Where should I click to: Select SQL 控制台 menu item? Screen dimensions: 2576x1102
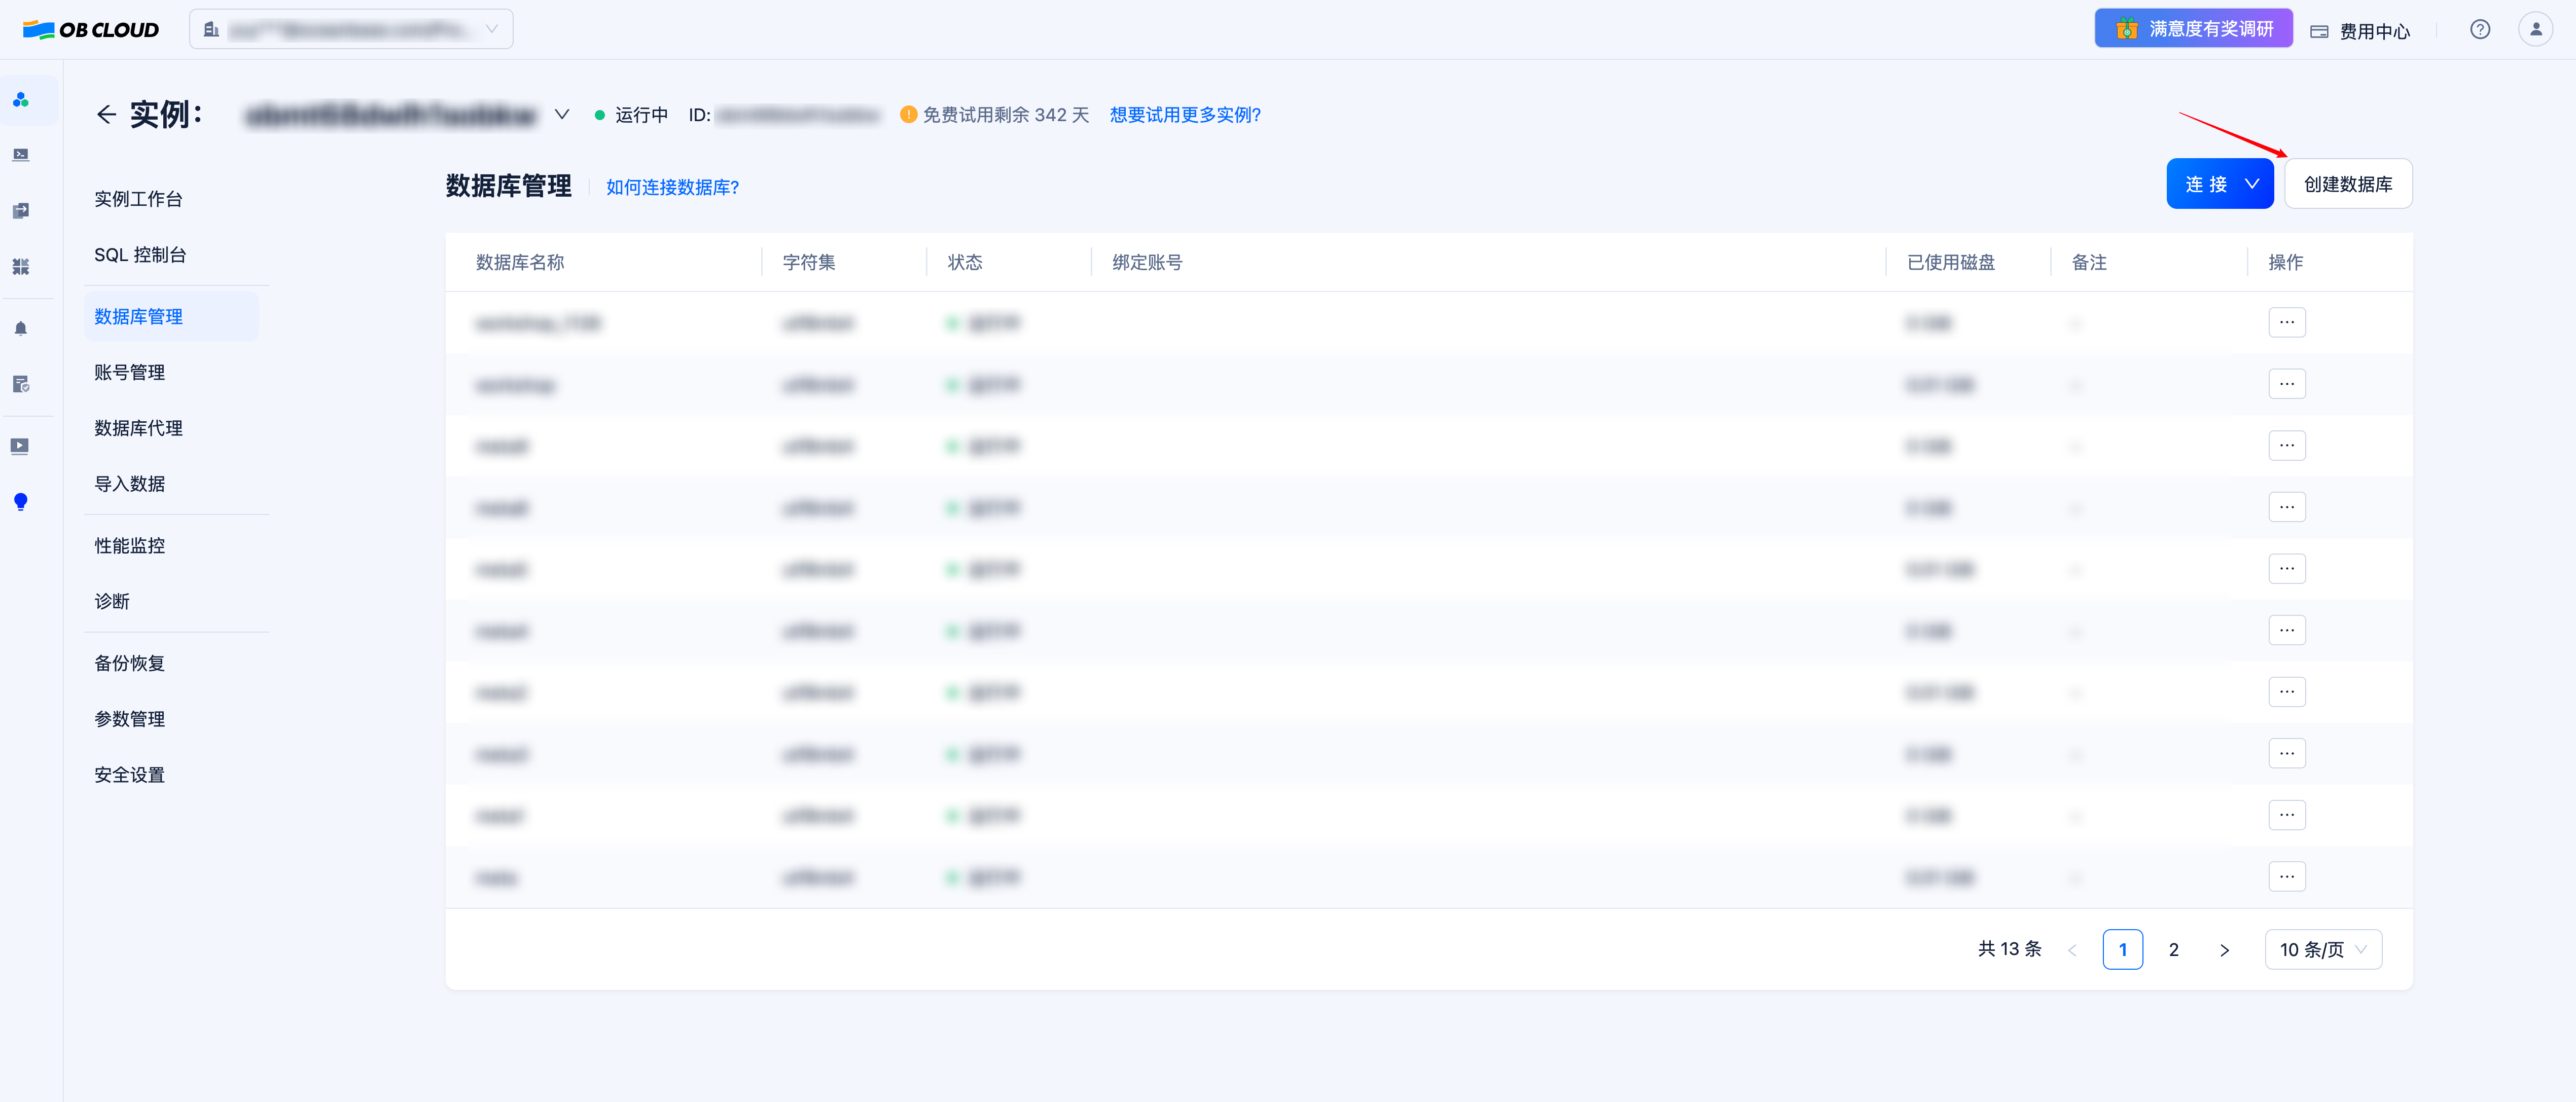[x=140, y=255]
